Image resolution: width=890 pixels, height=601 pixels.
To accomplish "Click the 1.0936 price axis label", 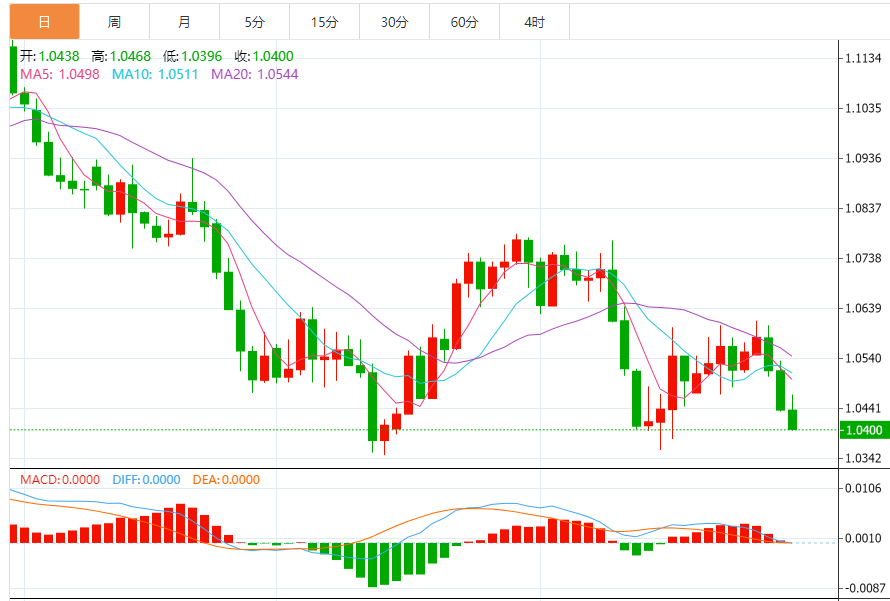I will click(863, 158).
